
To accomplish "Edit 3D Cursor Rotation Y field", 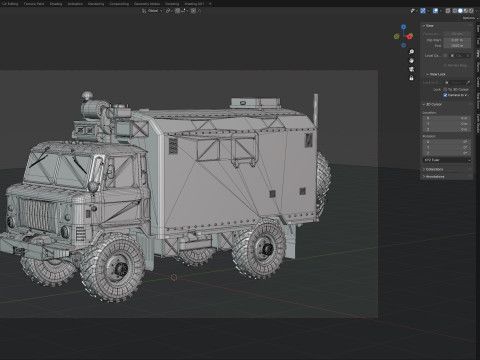I will [x=447, y=147].
